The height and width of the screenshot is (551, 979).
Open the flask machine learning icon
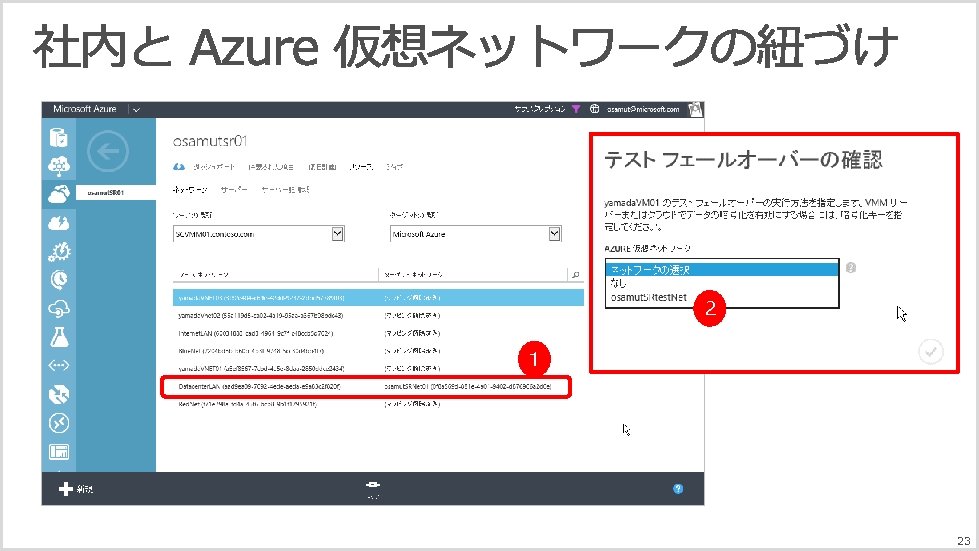coord(59,337)
